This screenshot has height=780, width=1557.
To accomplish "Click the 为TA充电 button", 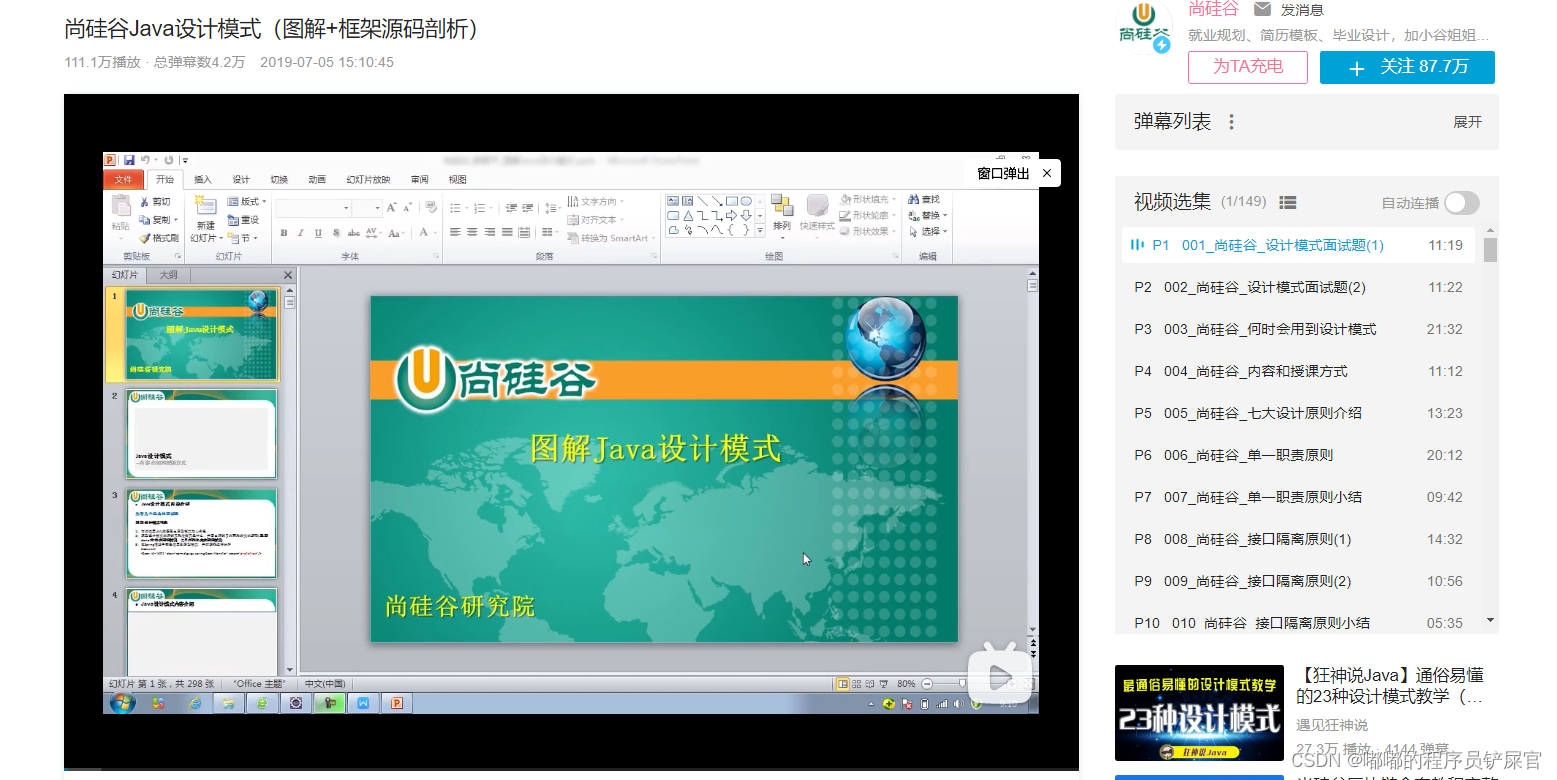I will (1248, 67).
